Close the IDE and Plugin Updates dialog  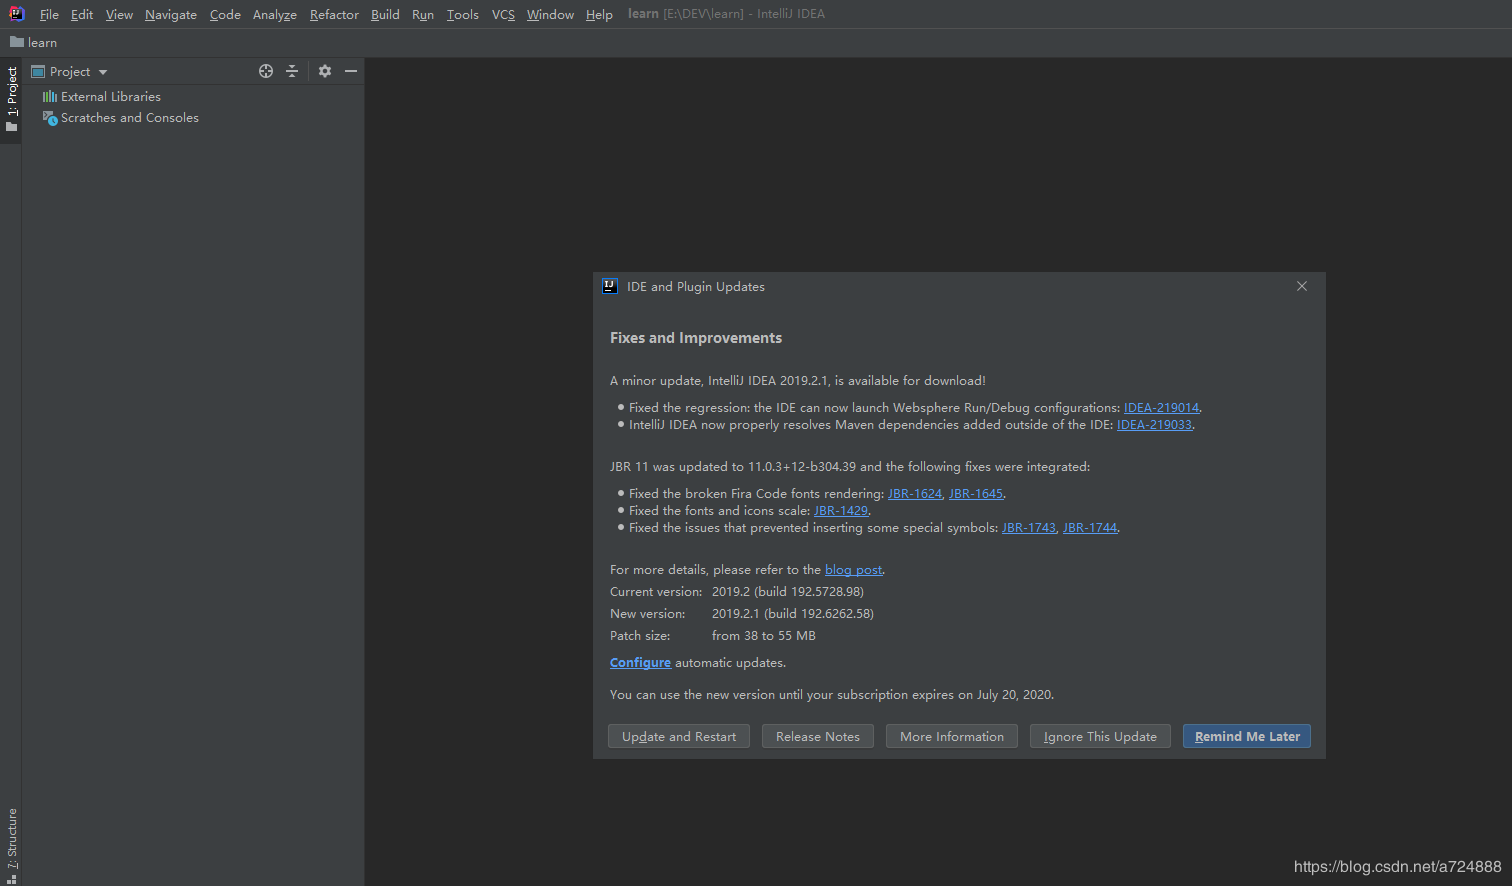coord(1302,286)
